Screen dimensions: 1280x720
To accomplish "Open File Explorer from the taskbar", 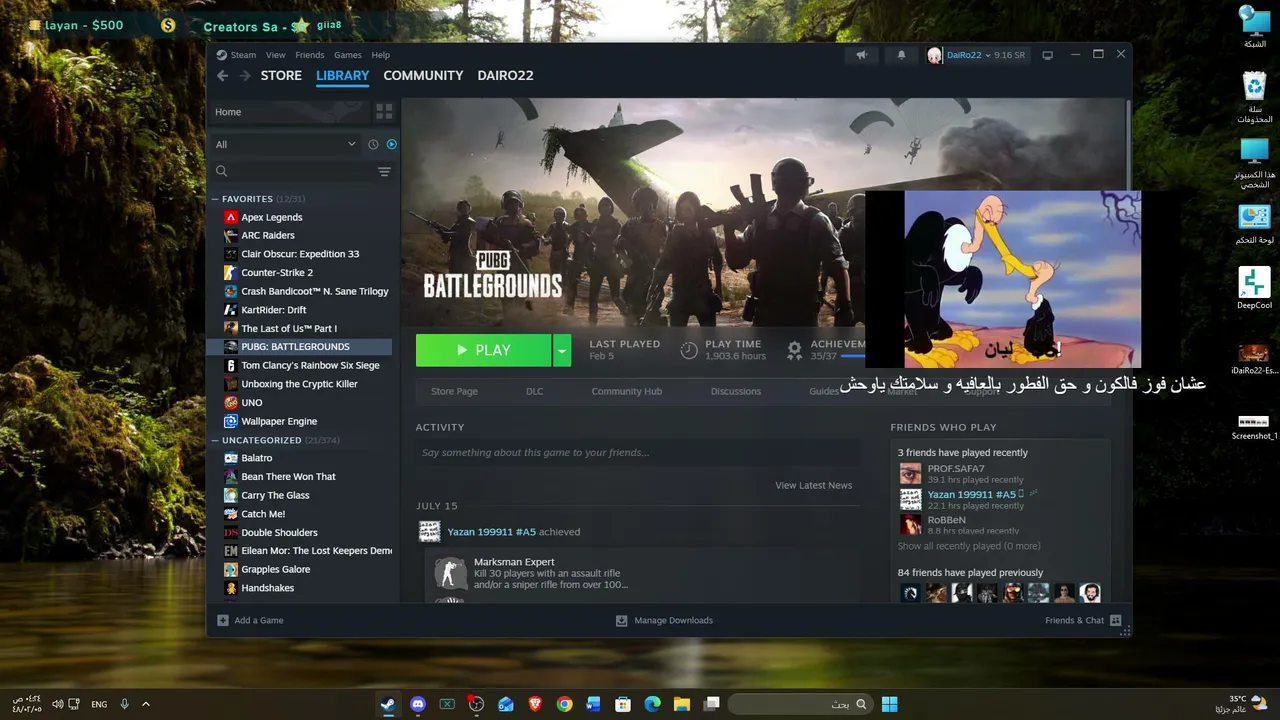I will coord(682,704).
